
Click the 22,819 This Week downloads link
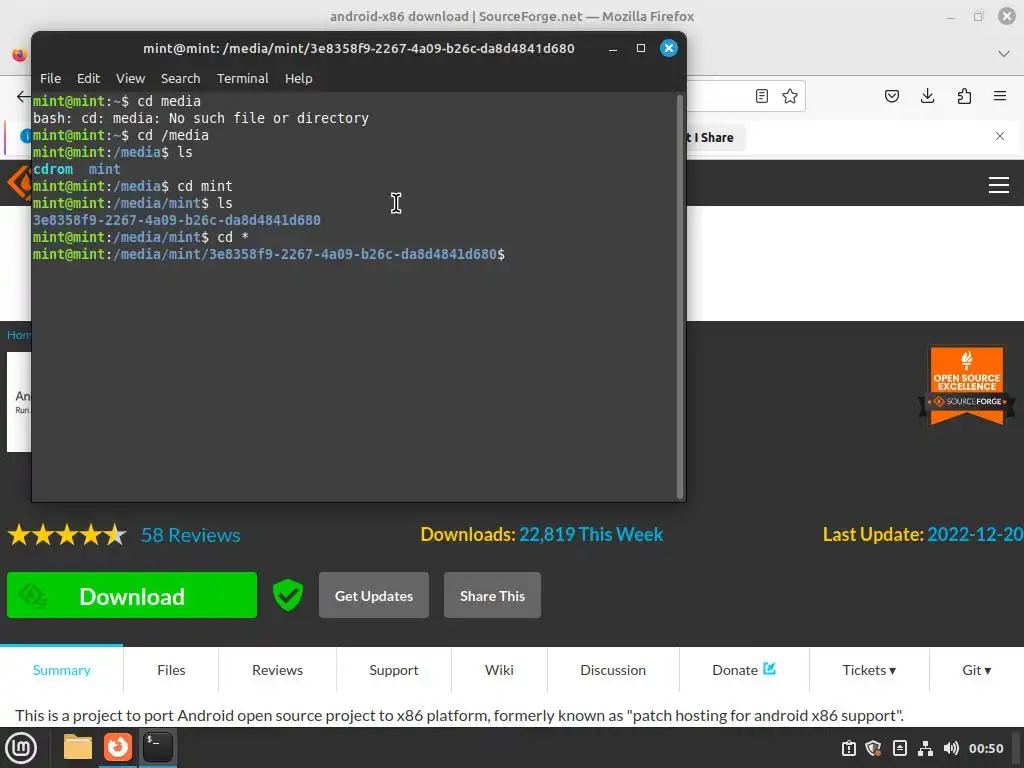pyautogui.click(x=591, y=534)
